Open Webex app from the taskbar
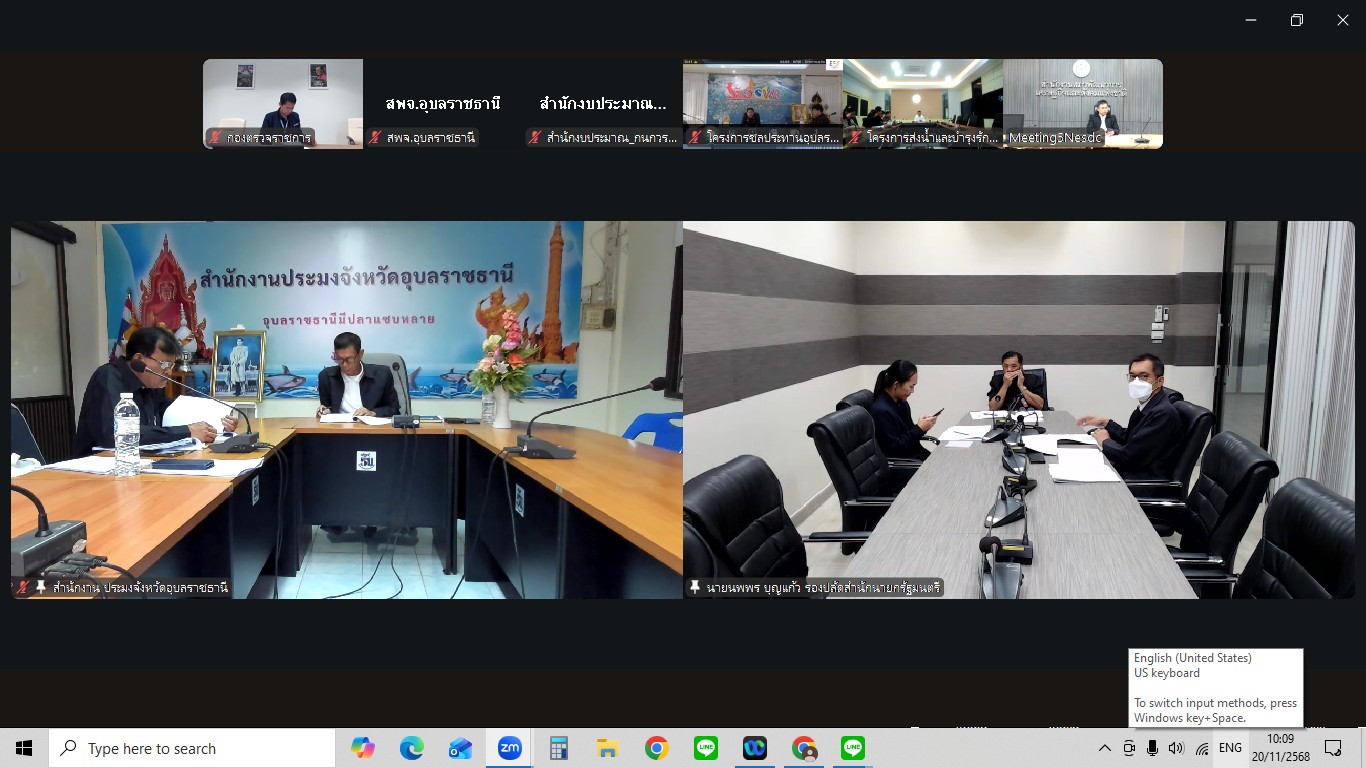Screen dimensions: 1366x768 (x=754, y=748)
